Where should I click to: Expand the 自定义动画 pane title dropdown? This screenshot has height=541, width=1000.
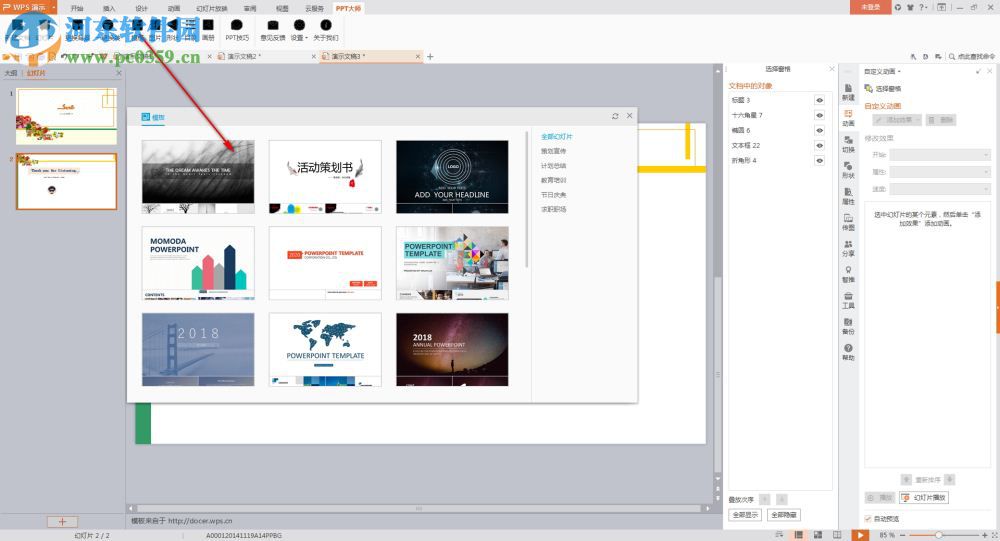click(x=899, y=71)
